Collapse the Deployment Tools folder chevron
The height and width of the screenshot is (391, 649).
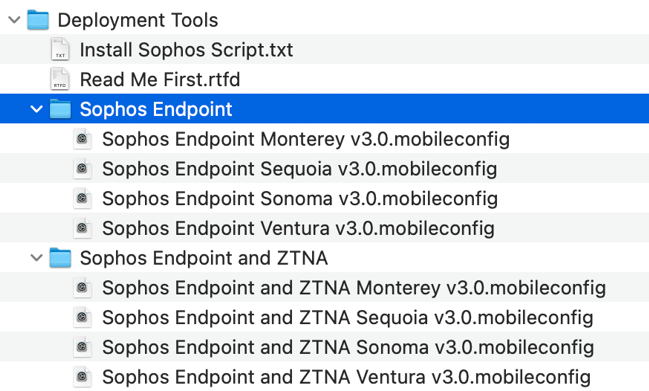(x=14, y=19)
